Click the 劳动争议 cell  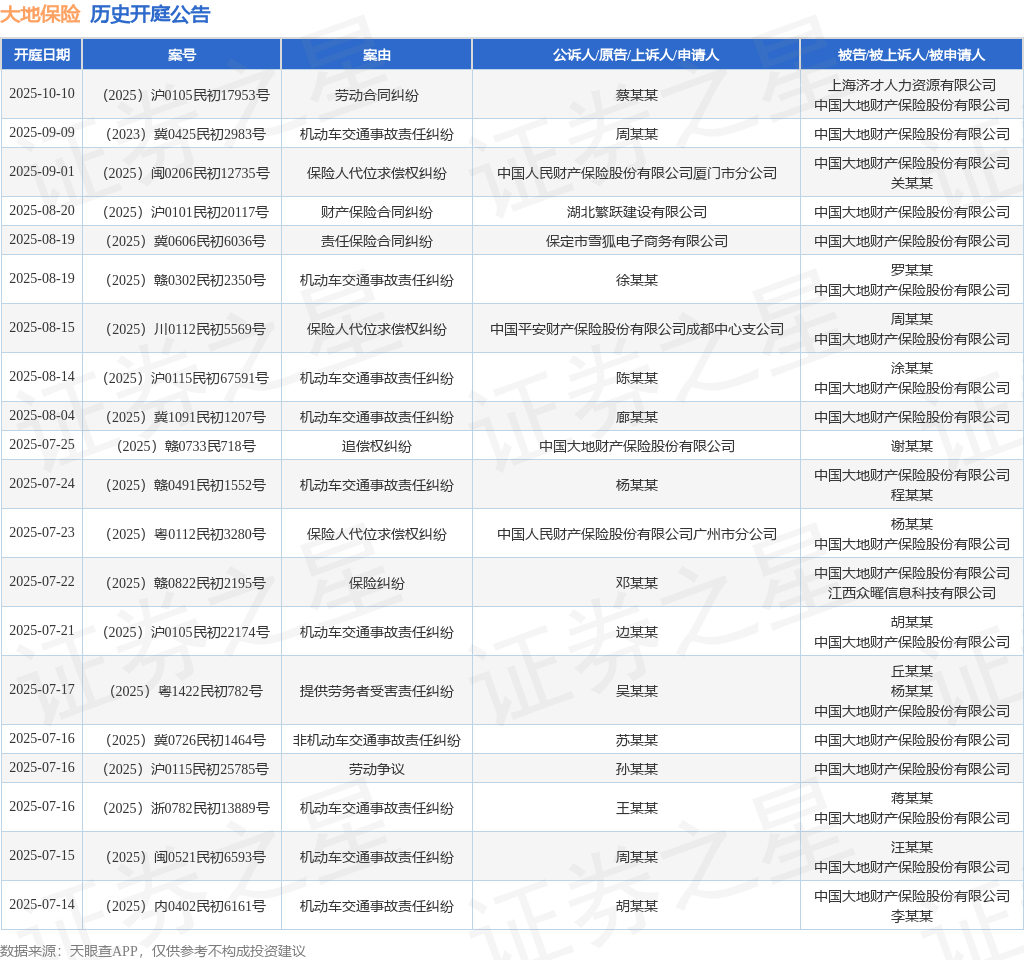coord(377,770)
